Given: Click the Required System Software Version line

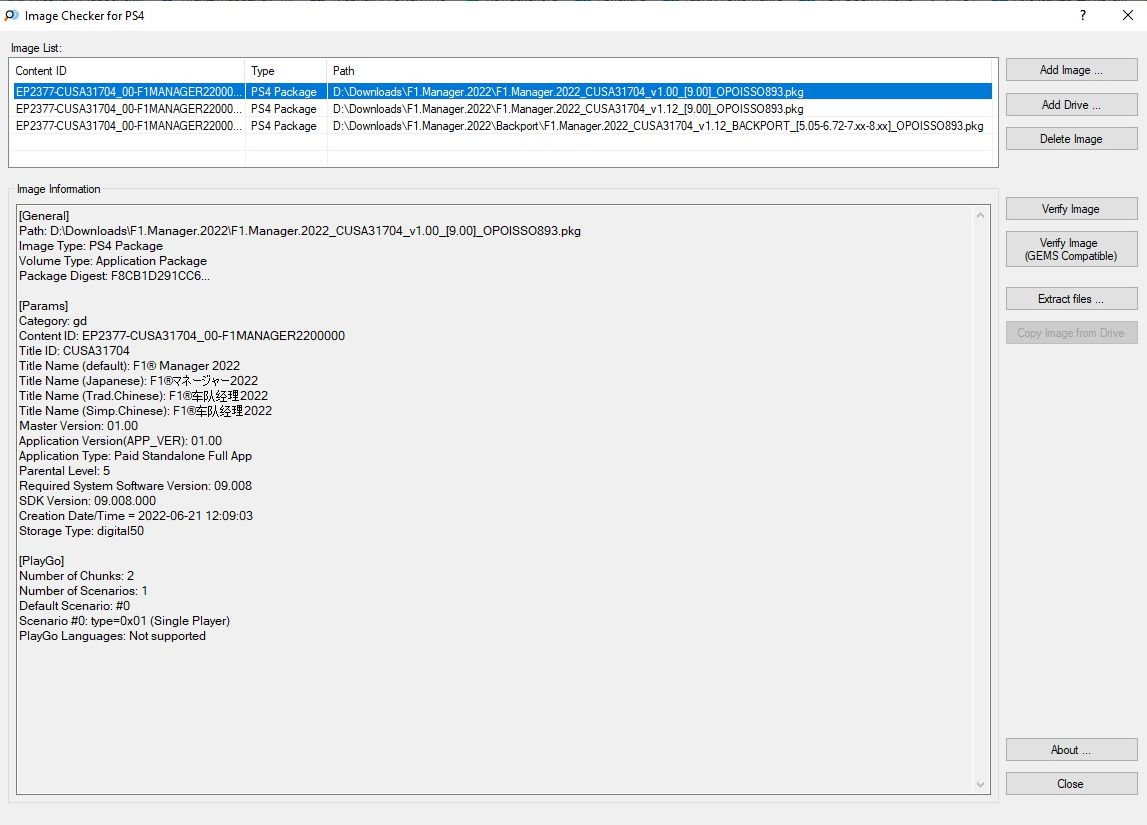Looking at the screenshot, I should point(135,486).
